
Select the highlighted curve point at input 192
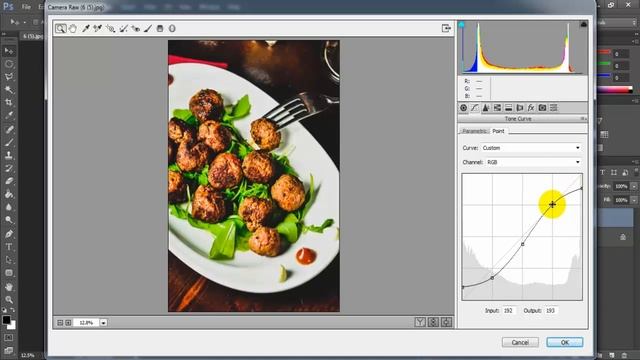[x=552, y=204]
